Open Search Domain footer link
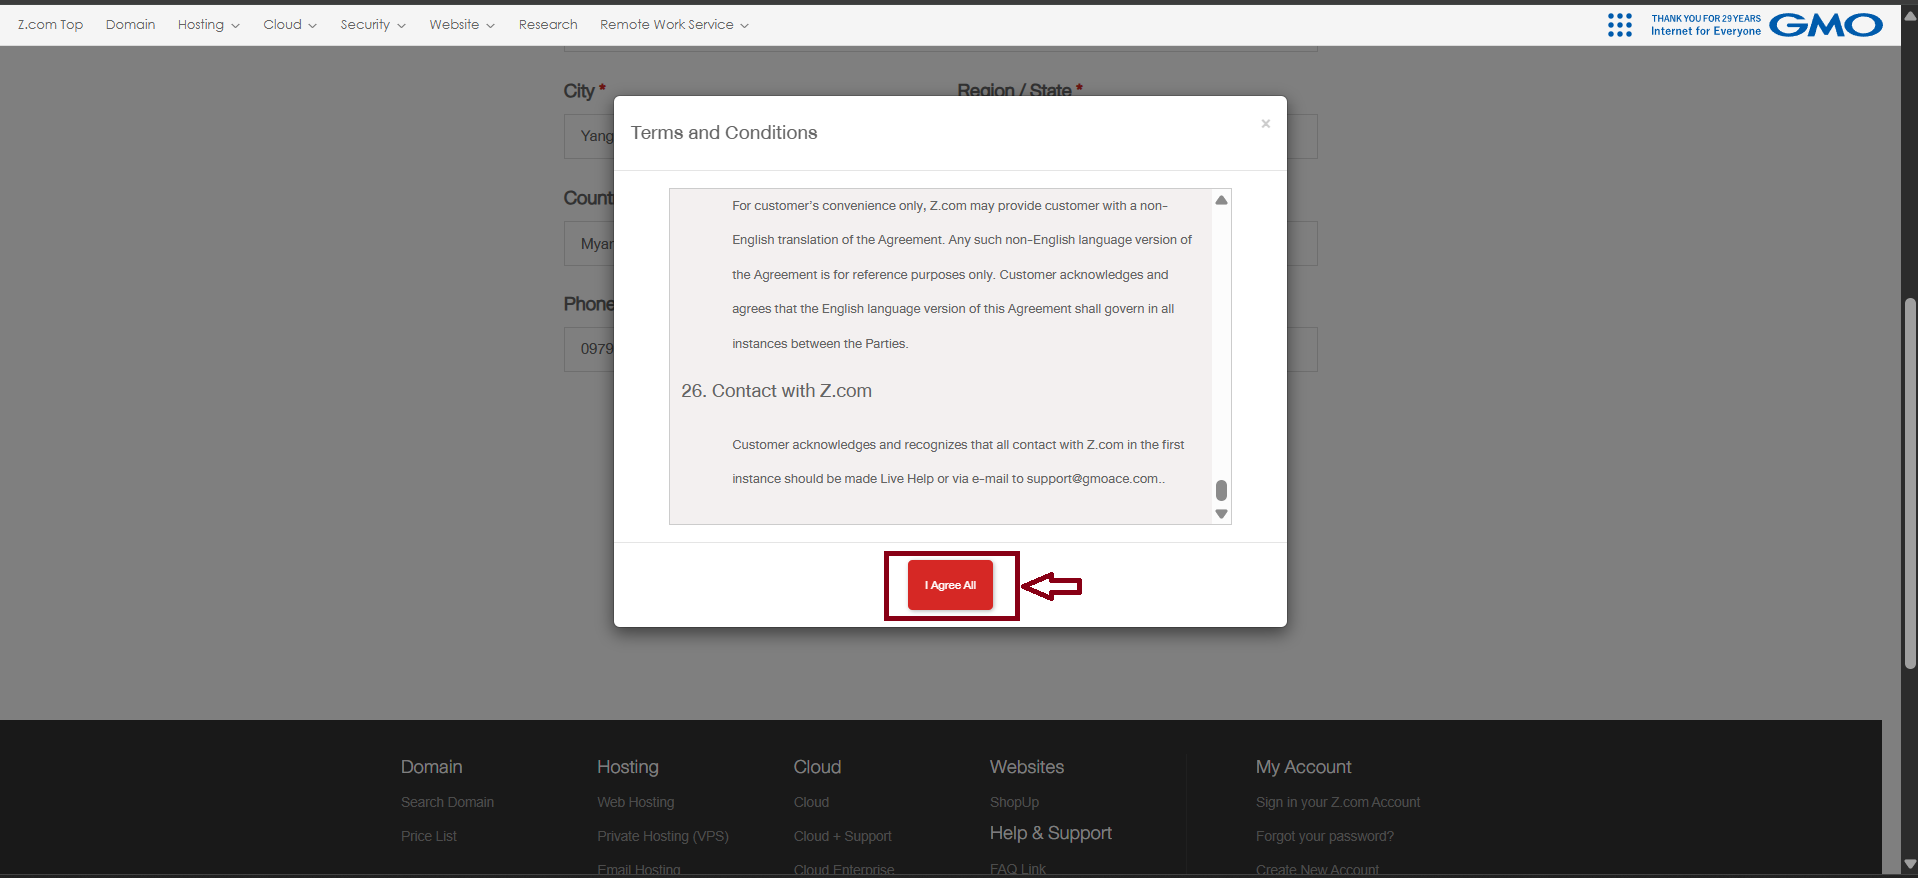1918x878 pixels. (447, 802)
